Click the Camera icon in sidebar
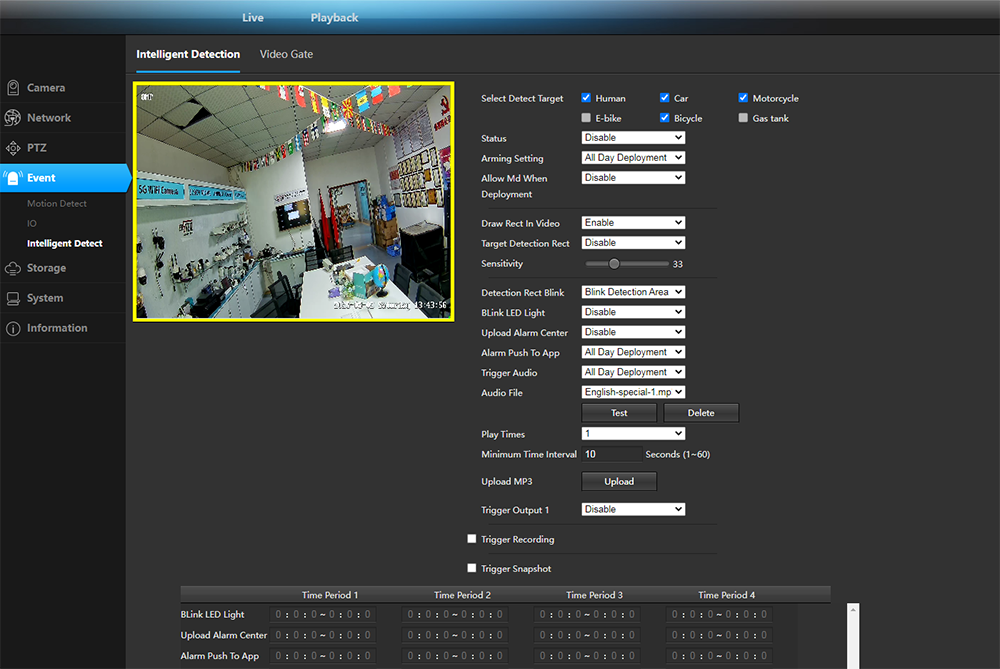Viewport: 1000px width, 669px height. 13,88
